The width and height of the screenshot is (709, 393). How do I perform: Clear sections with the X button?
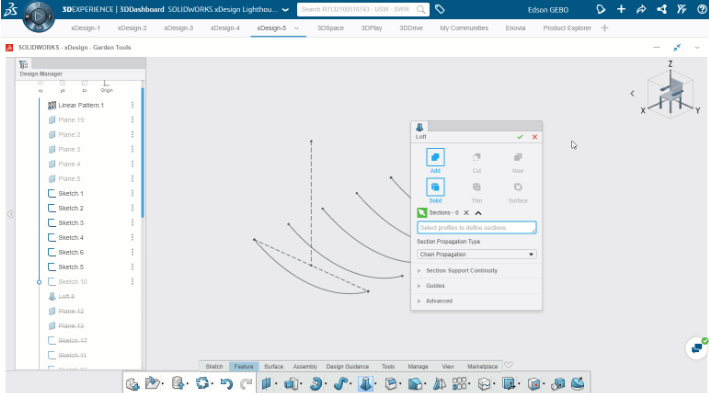pyautogui.click(x=466, y=213)
